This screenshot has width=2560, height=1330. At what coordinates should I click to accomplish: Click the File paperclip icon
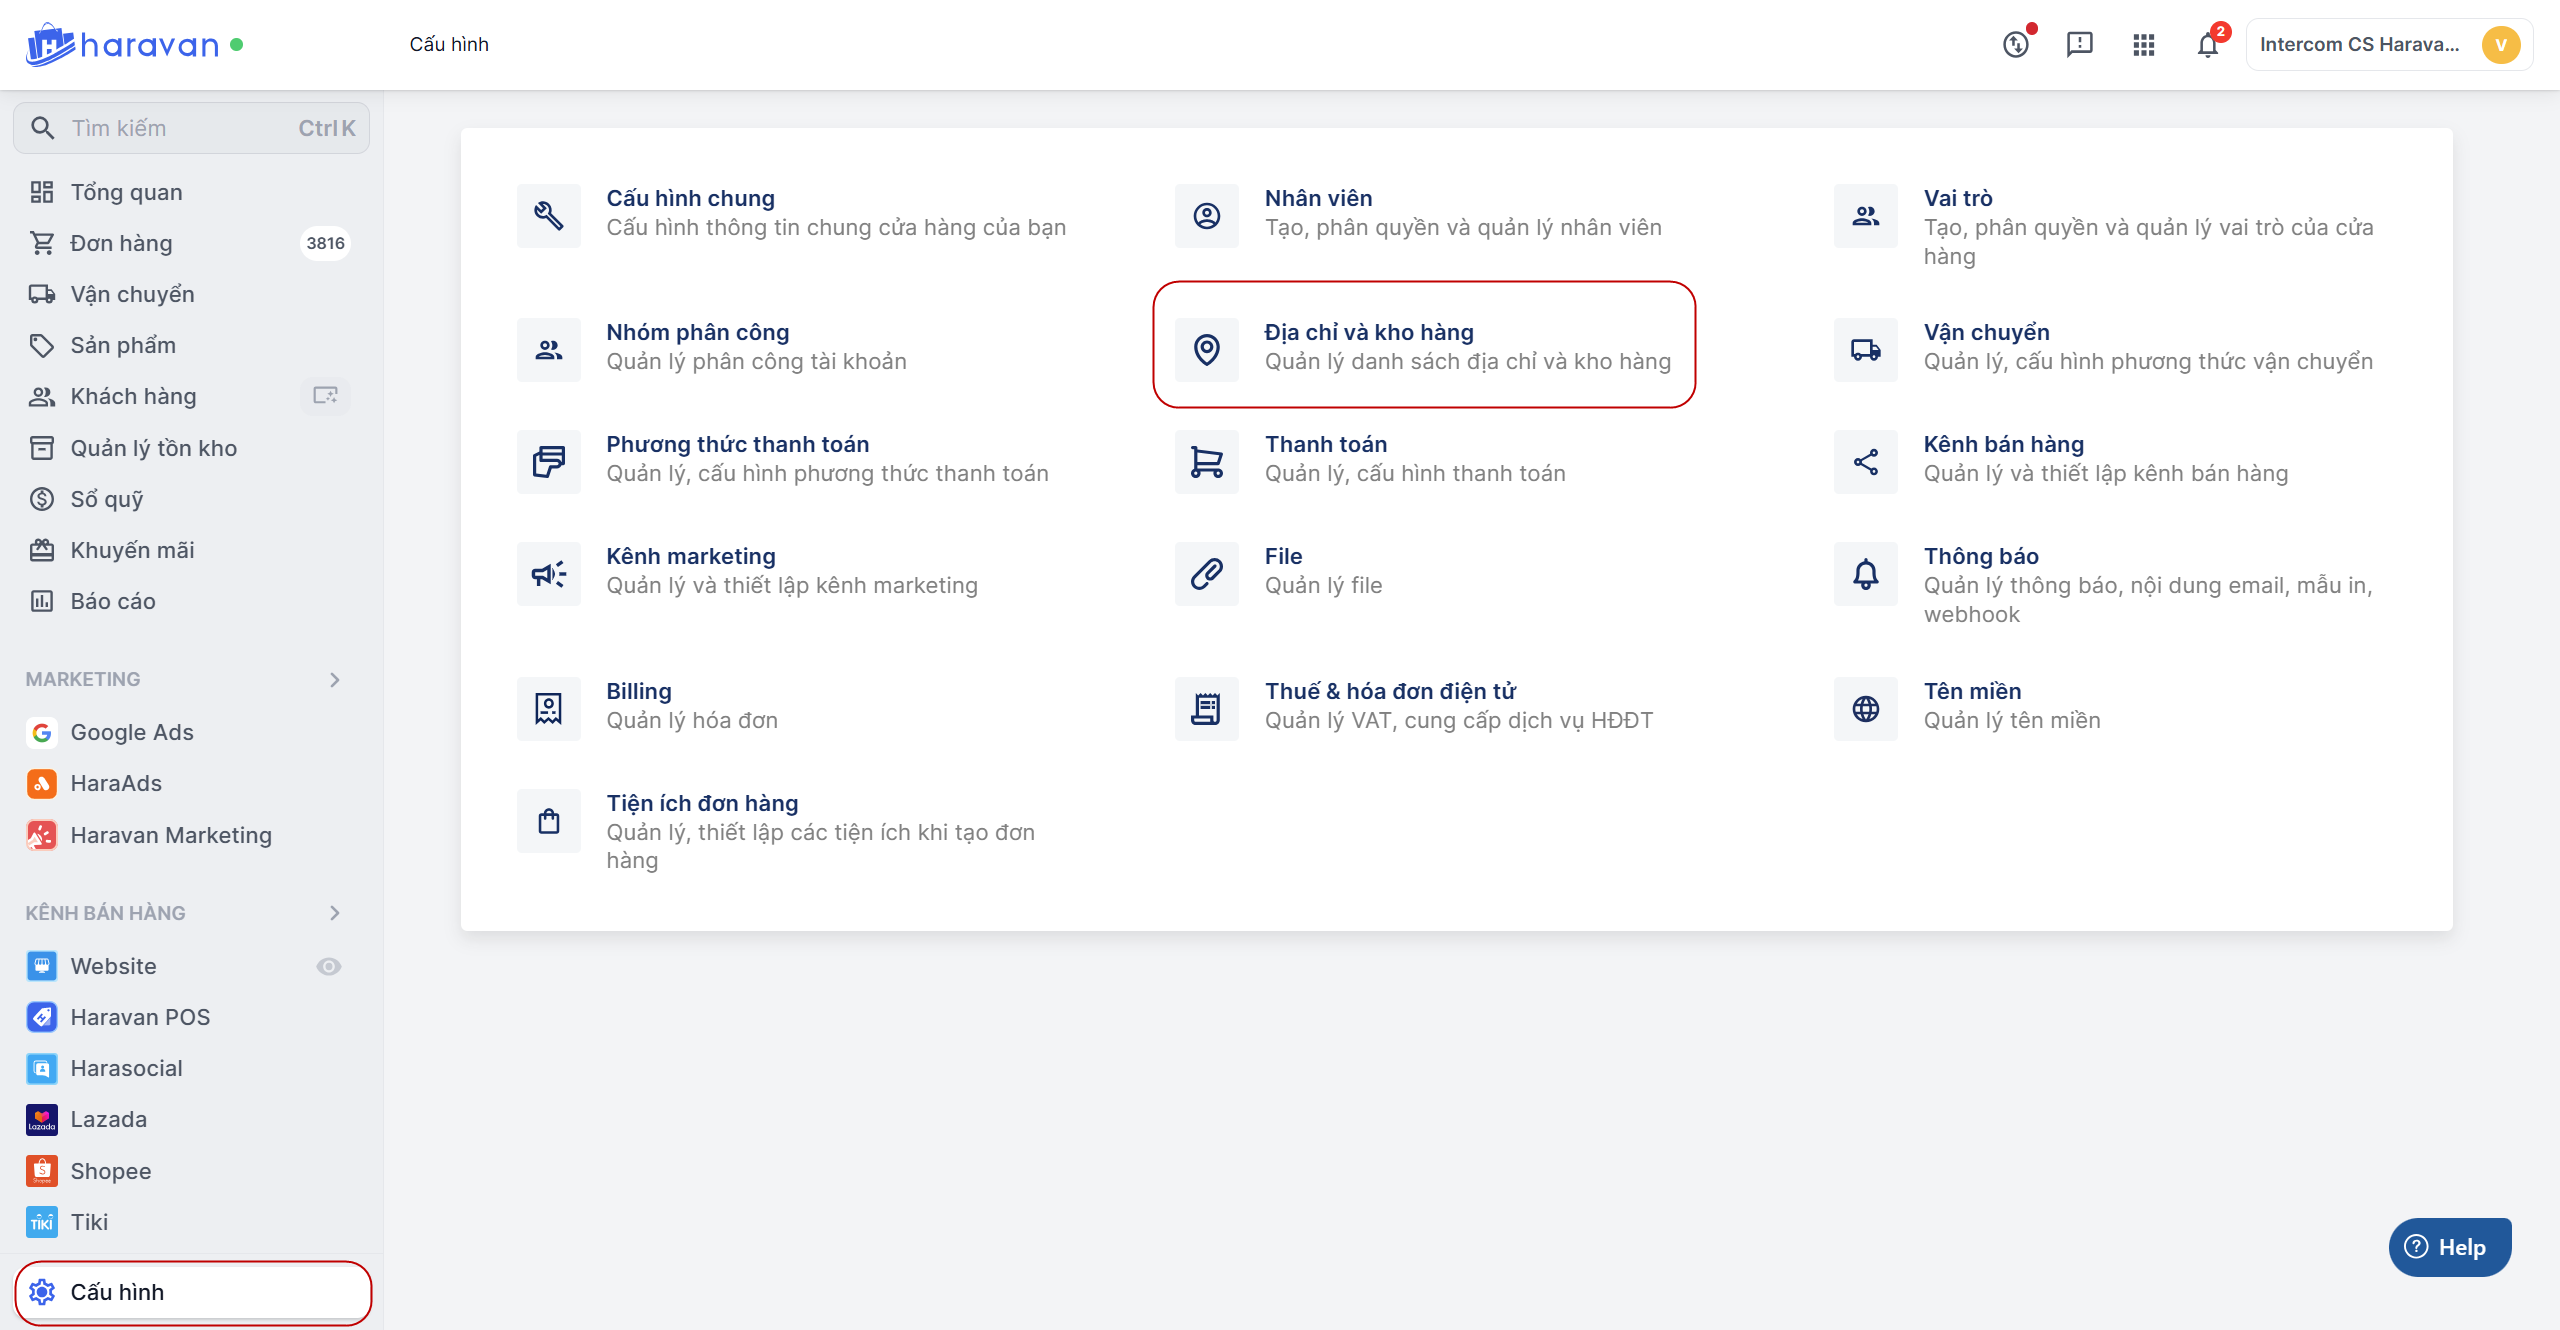point(1206,574)
